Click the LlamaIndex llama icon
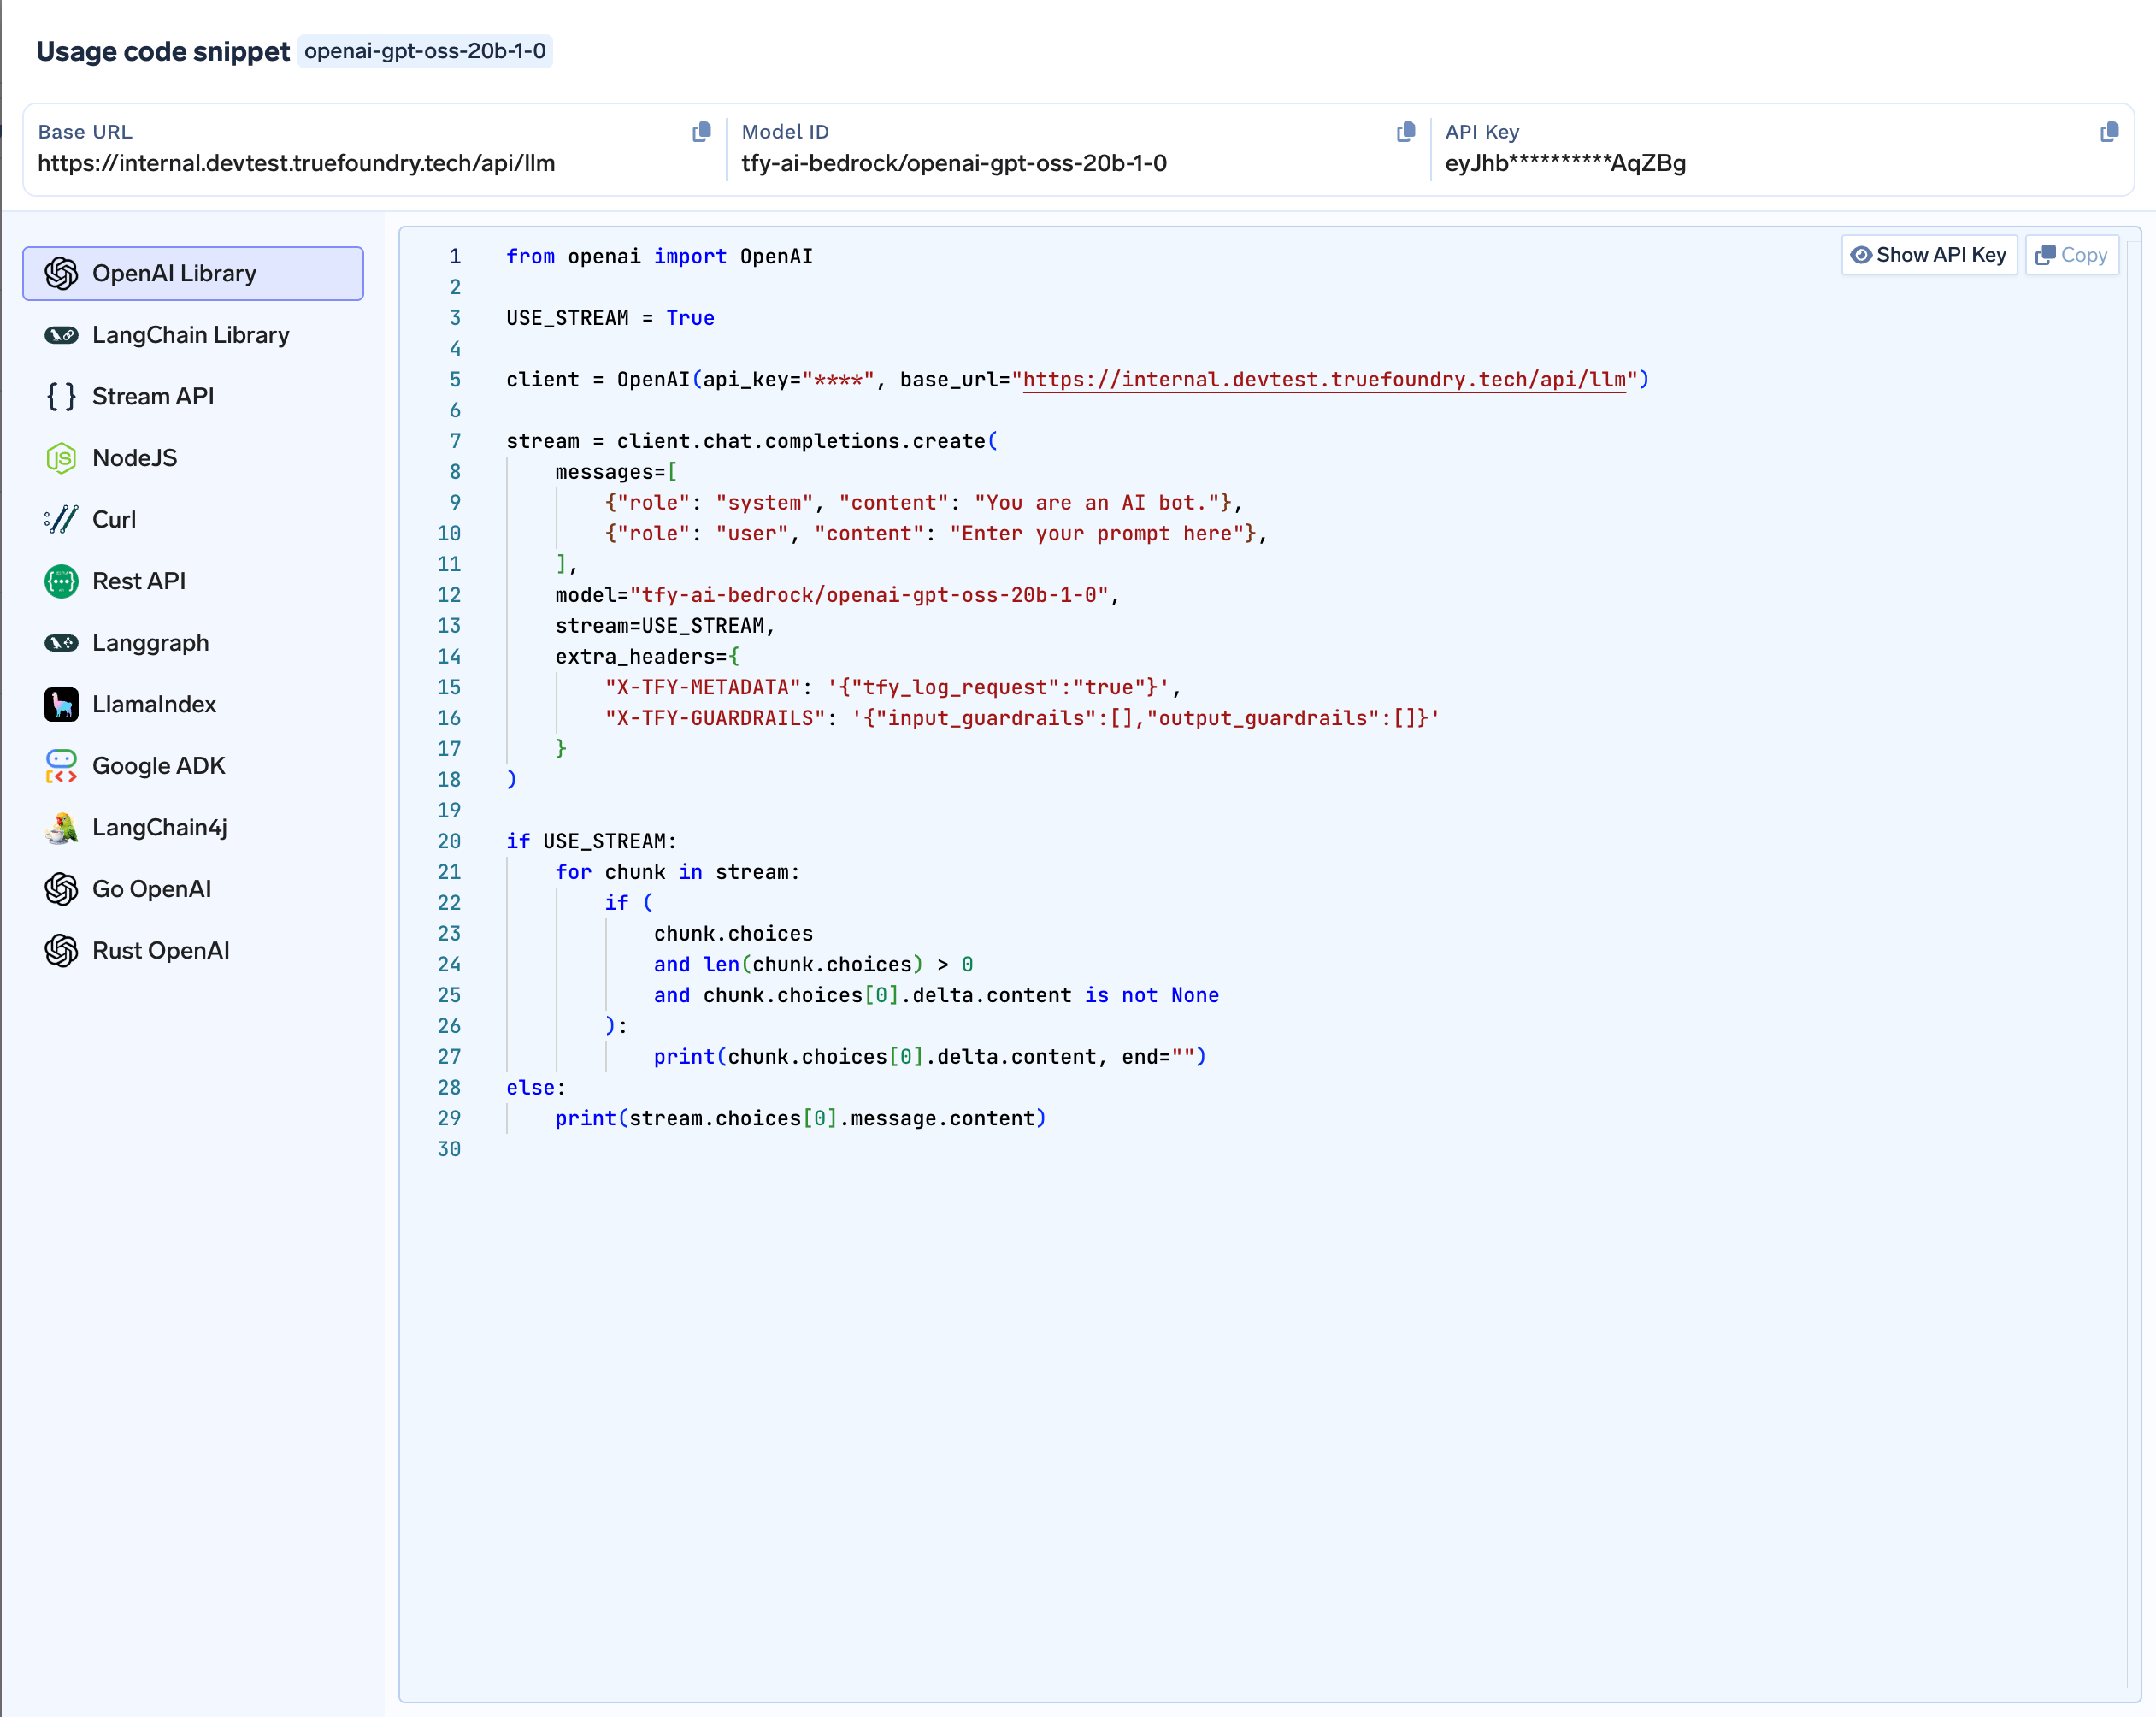Image resolution: width=2156 pixels, height=1717 pixels. (x=61, y=704)
